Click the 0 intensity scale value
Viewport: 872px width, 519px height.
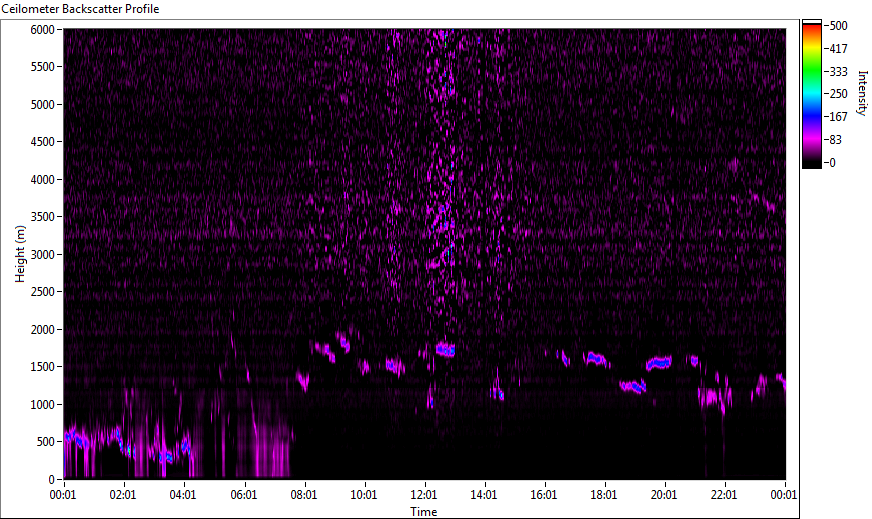click(x=833, y=162)
